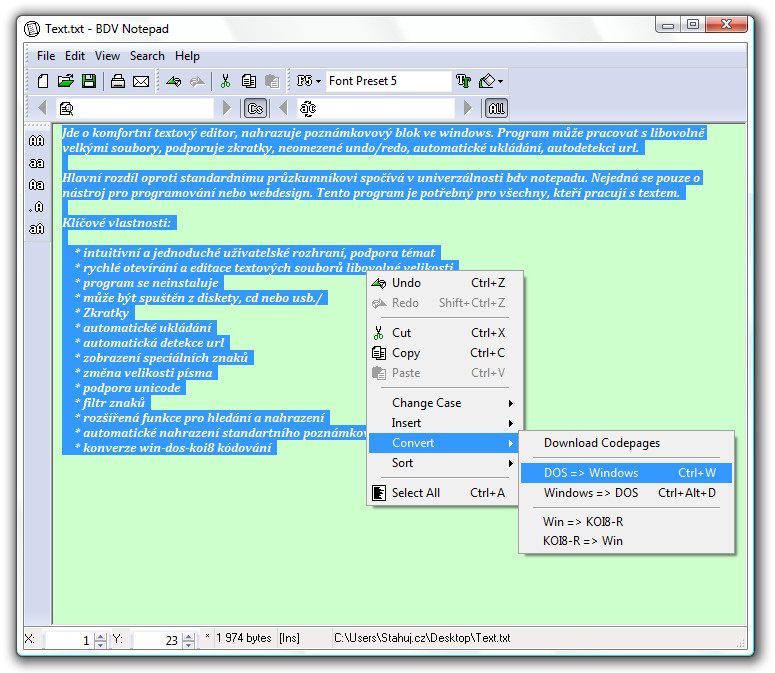Open the File menu
This screenshot has height=673, width=775.
[46, 56]
